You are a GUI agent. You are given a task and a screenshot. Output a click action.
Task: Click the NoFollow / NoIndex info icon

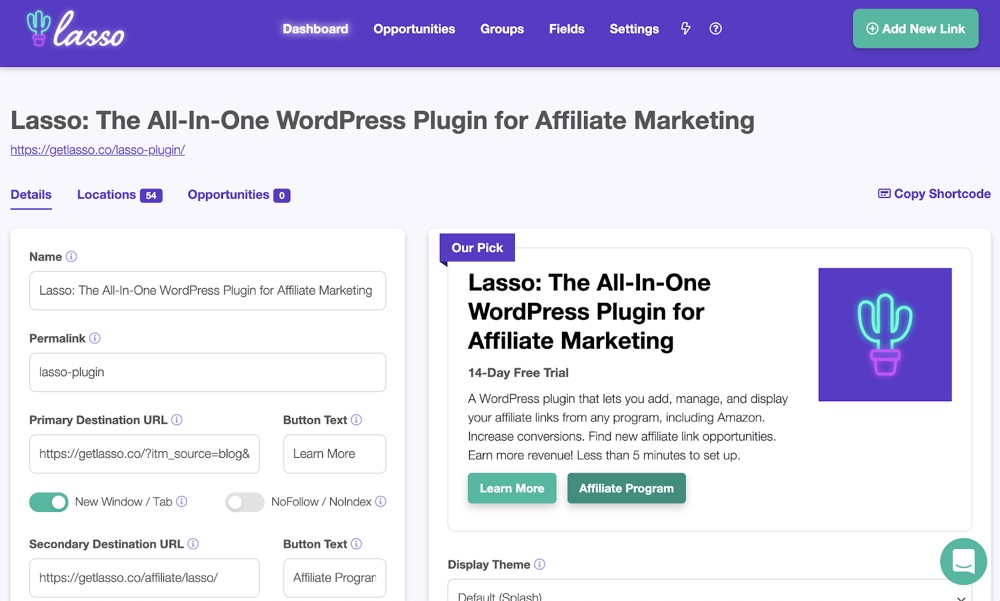tap(381, 501)
